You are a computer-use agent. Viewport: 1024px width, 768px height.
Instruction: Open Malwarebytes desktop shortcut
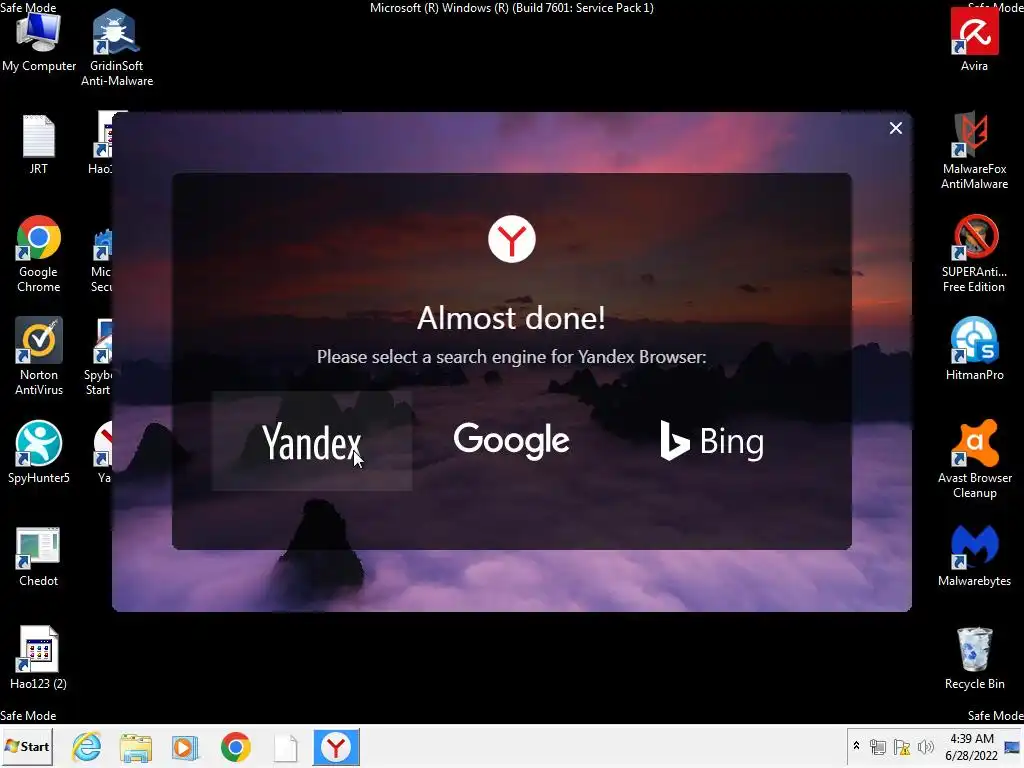point(974,556)
